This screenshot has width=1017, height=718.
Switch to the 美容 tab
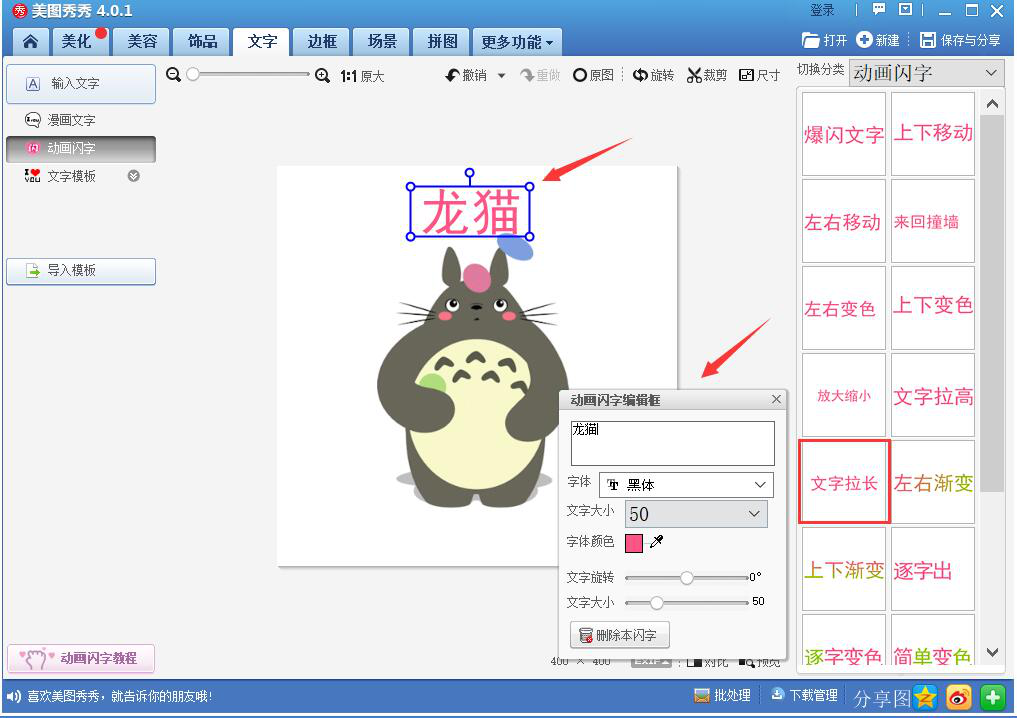(x=142, y=42)
